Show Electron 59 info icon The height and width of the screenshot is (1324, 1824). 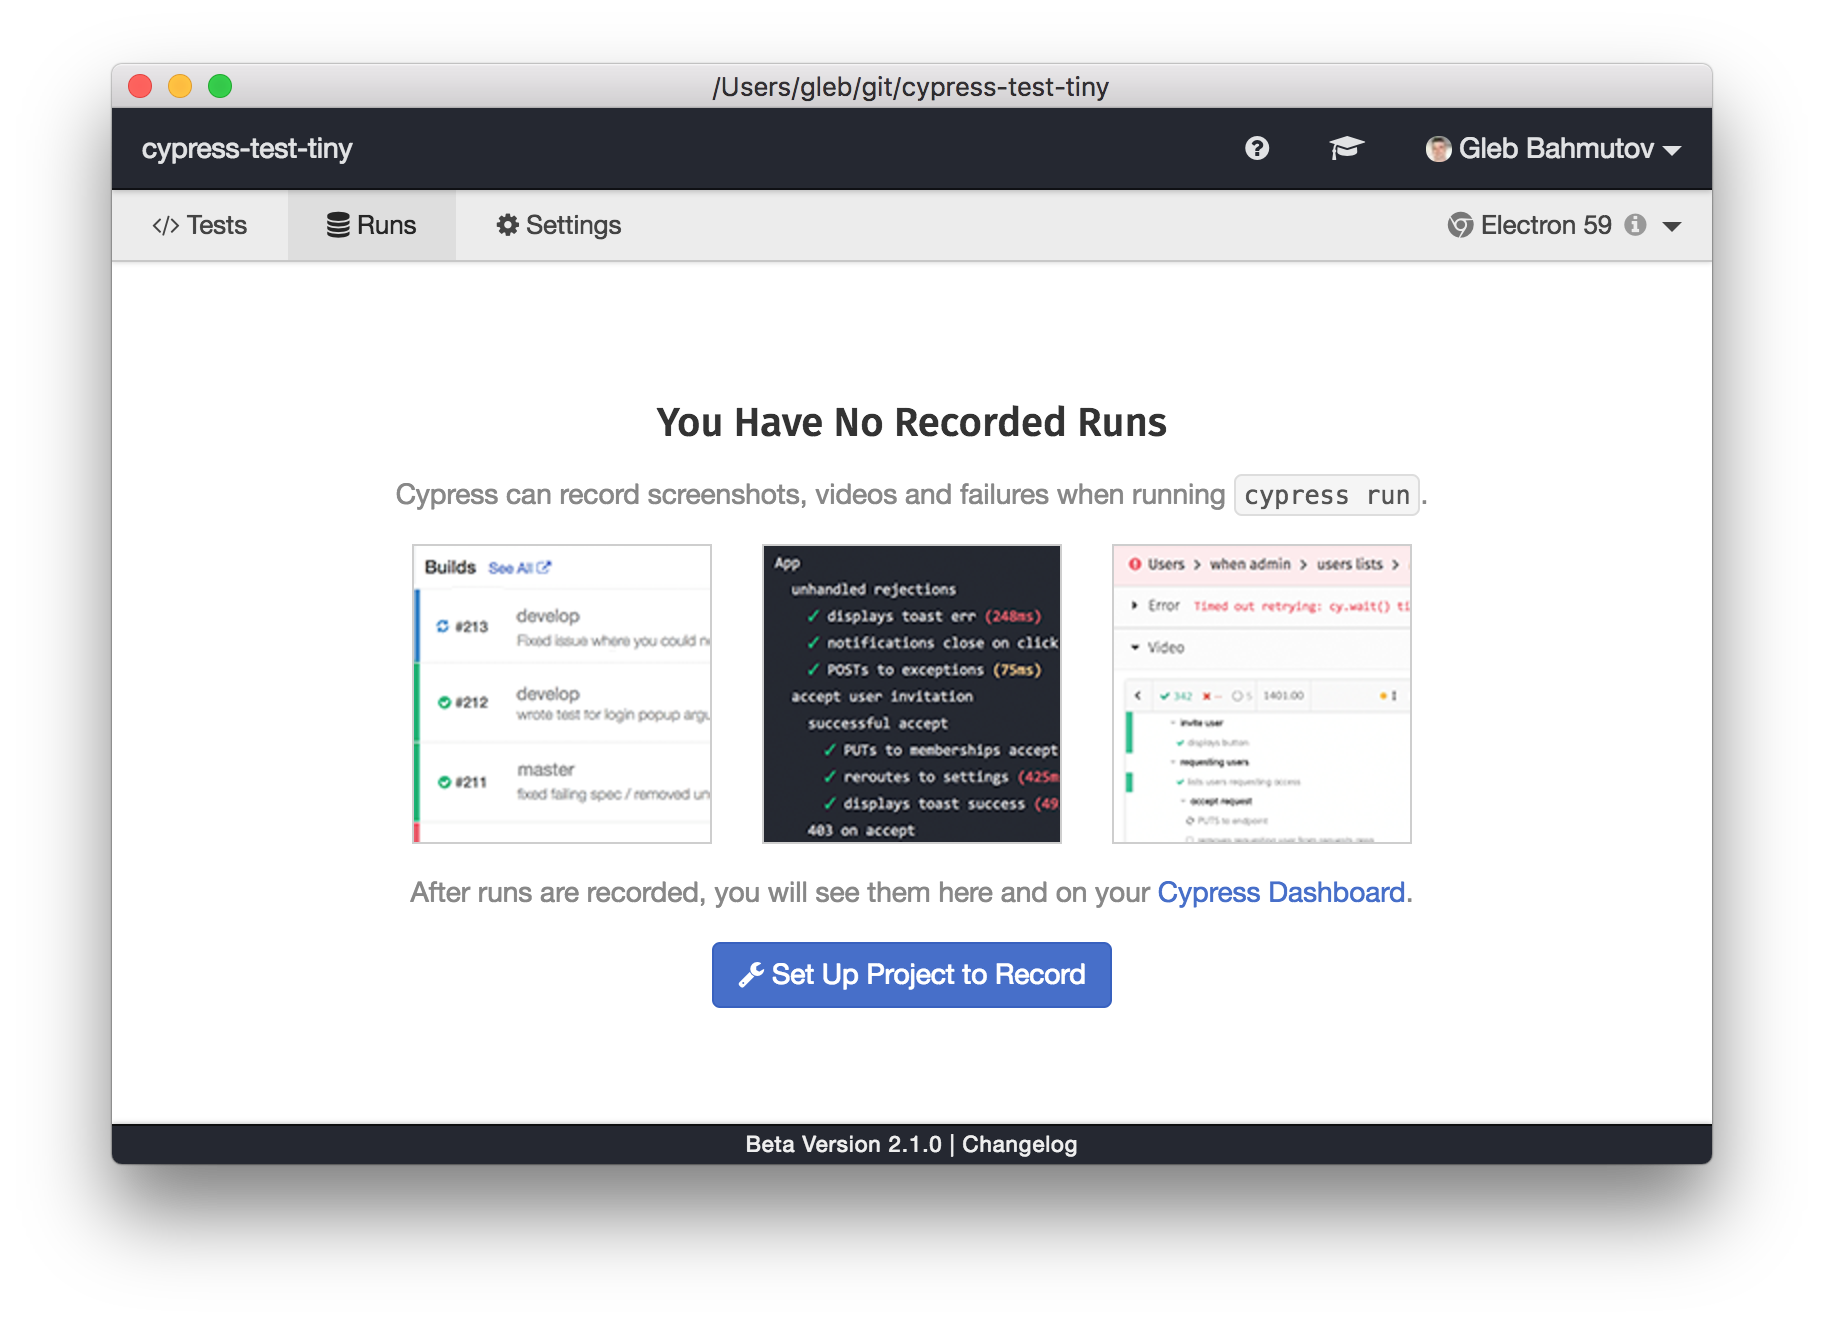pyautogui.click(x=1635, y=225)
